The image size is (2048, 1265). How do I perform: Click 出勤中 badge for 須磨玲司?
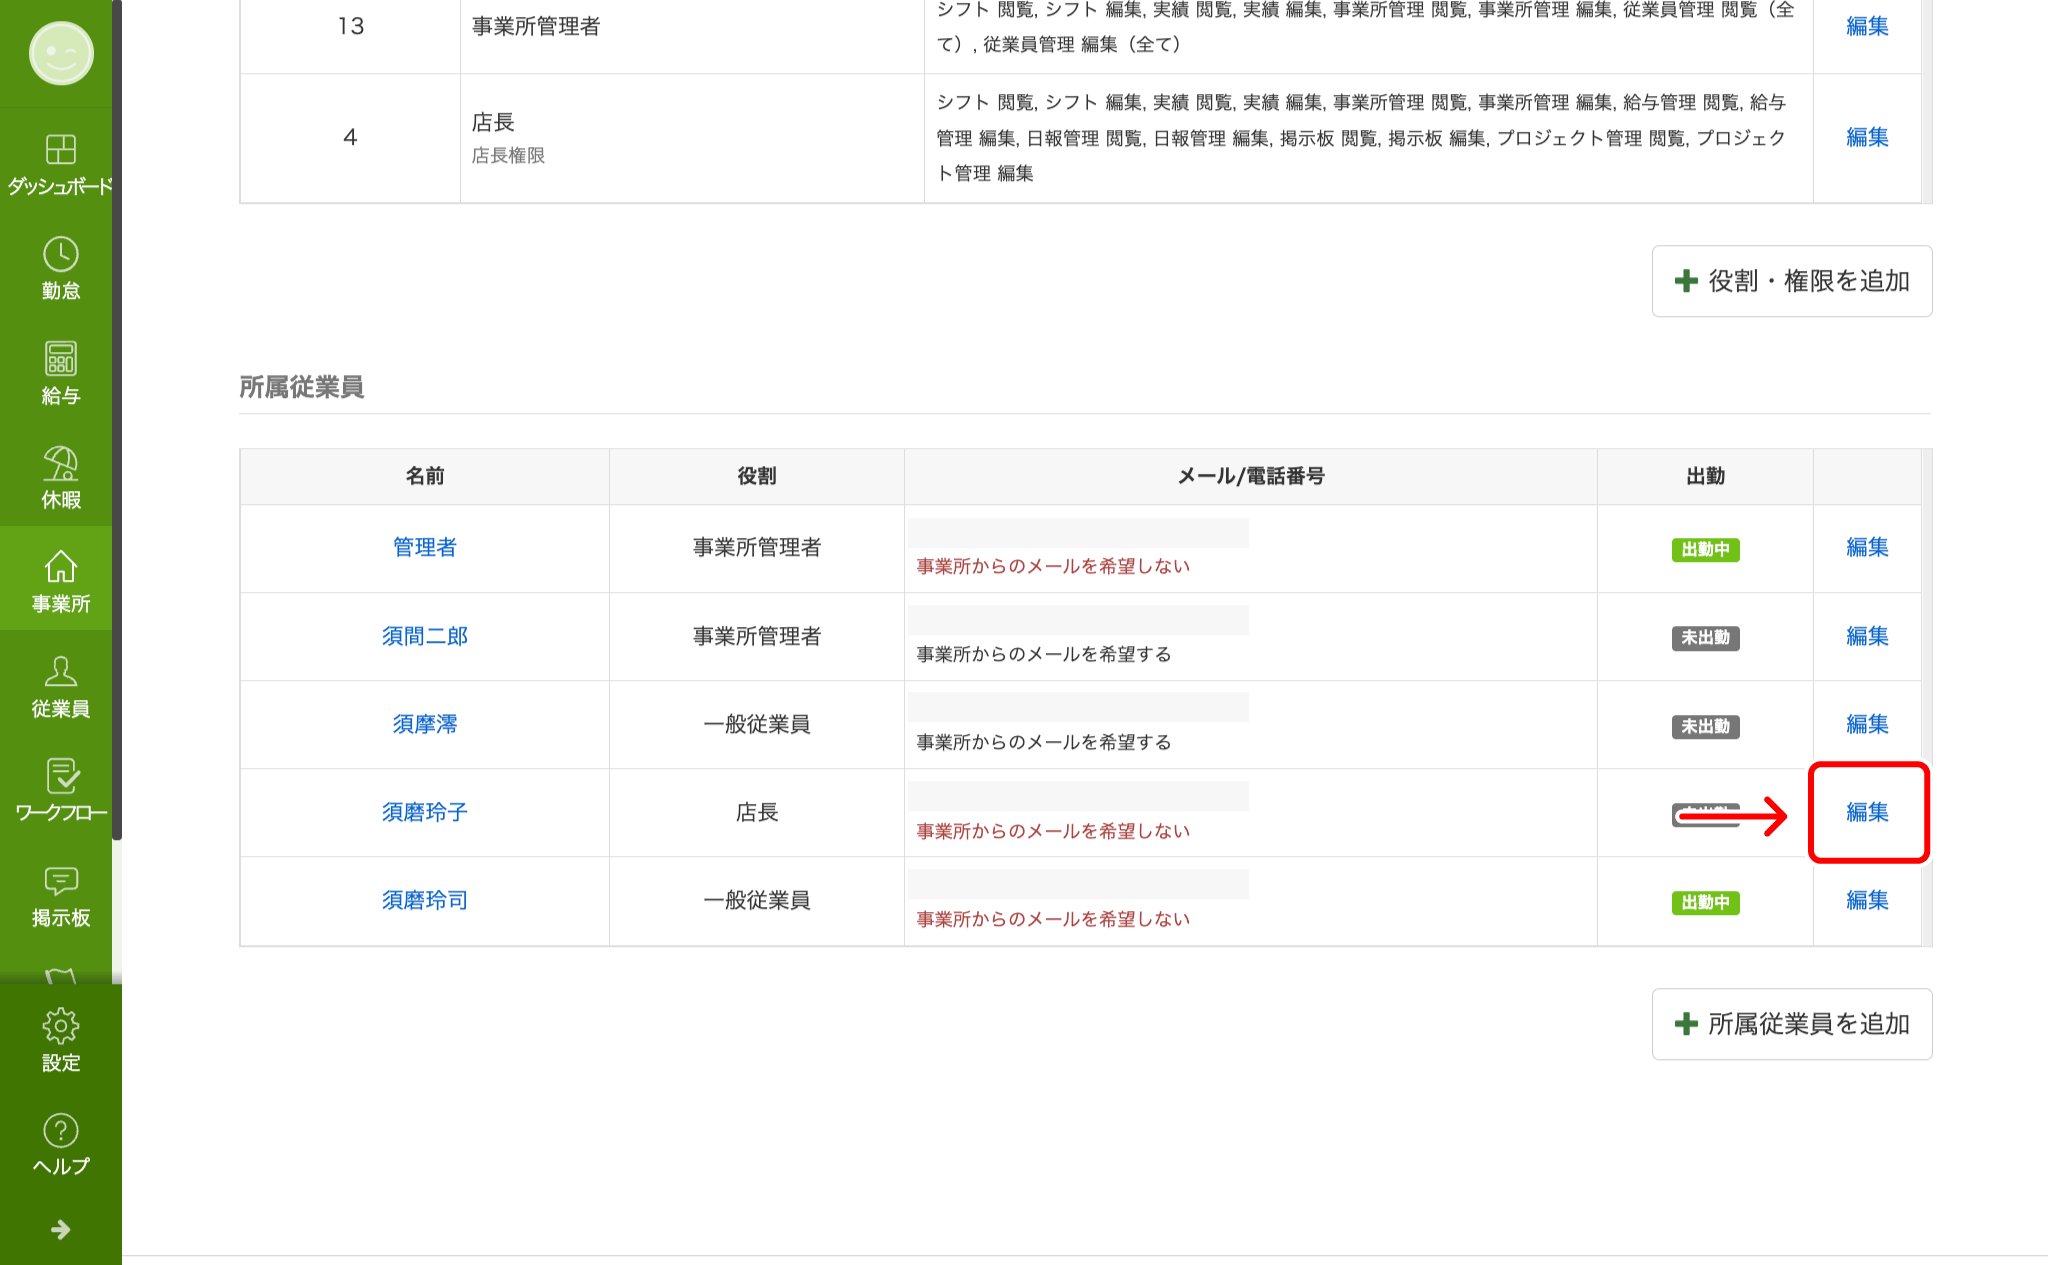[x=1705, y=902]
